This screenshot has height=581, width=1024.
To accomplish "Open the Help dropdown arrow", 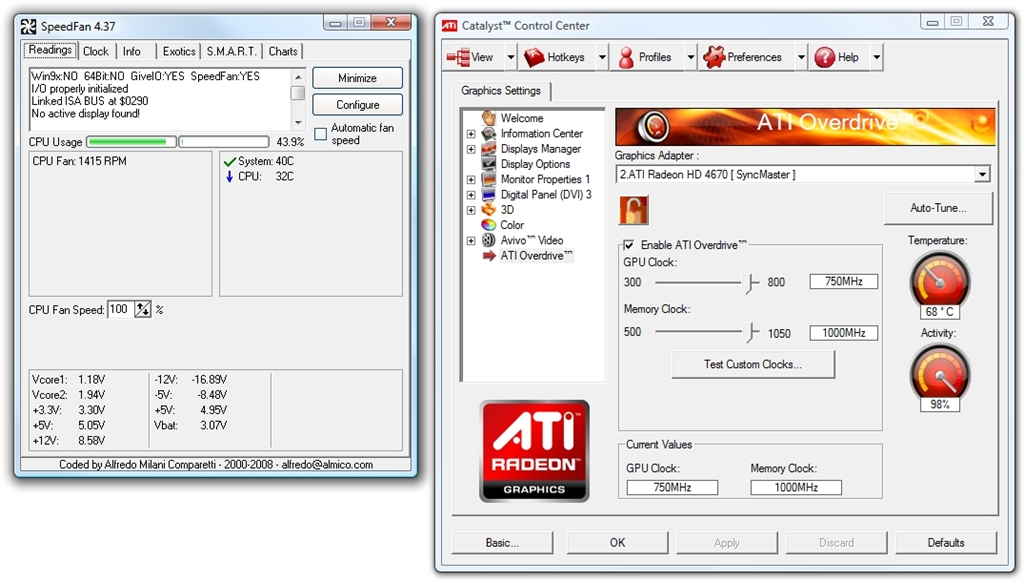I will pyautogui.click(x=876, y=57).
